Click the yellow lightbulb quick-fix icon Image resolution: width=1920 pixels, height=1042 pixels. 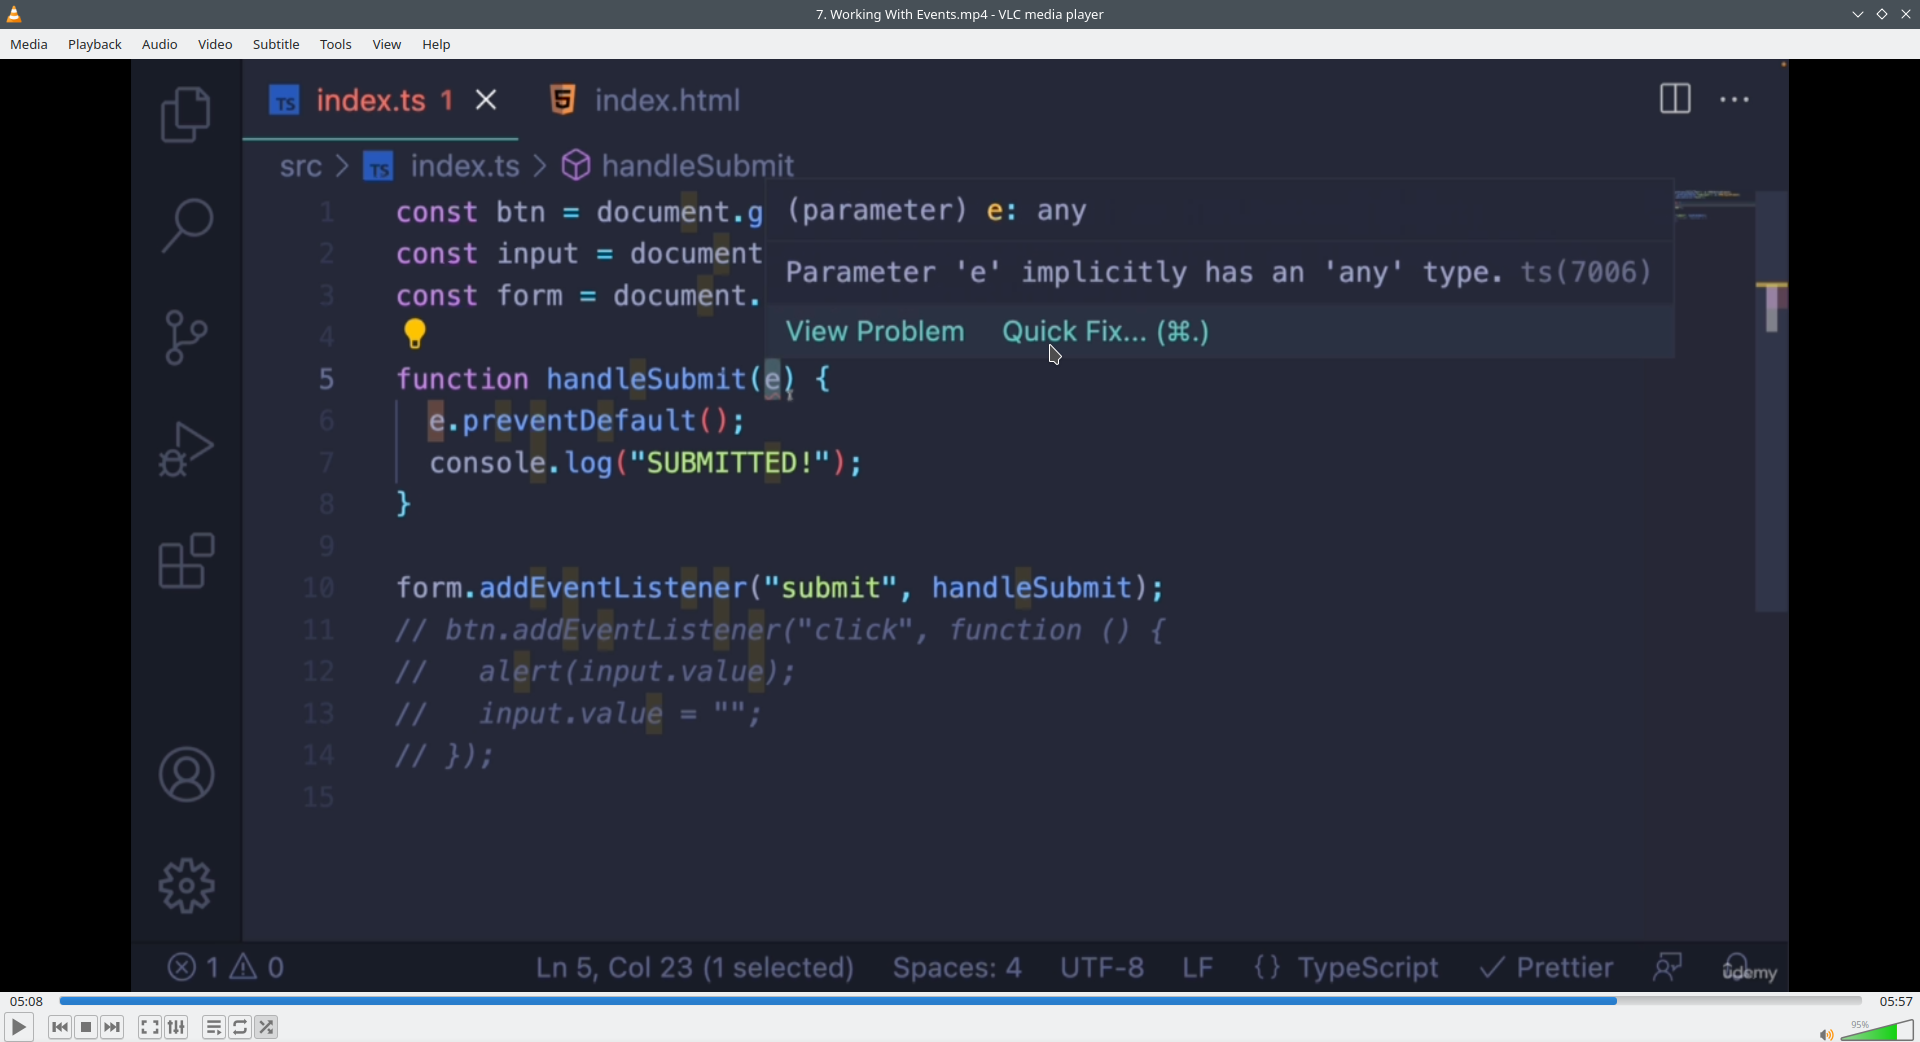click(415, 334)
